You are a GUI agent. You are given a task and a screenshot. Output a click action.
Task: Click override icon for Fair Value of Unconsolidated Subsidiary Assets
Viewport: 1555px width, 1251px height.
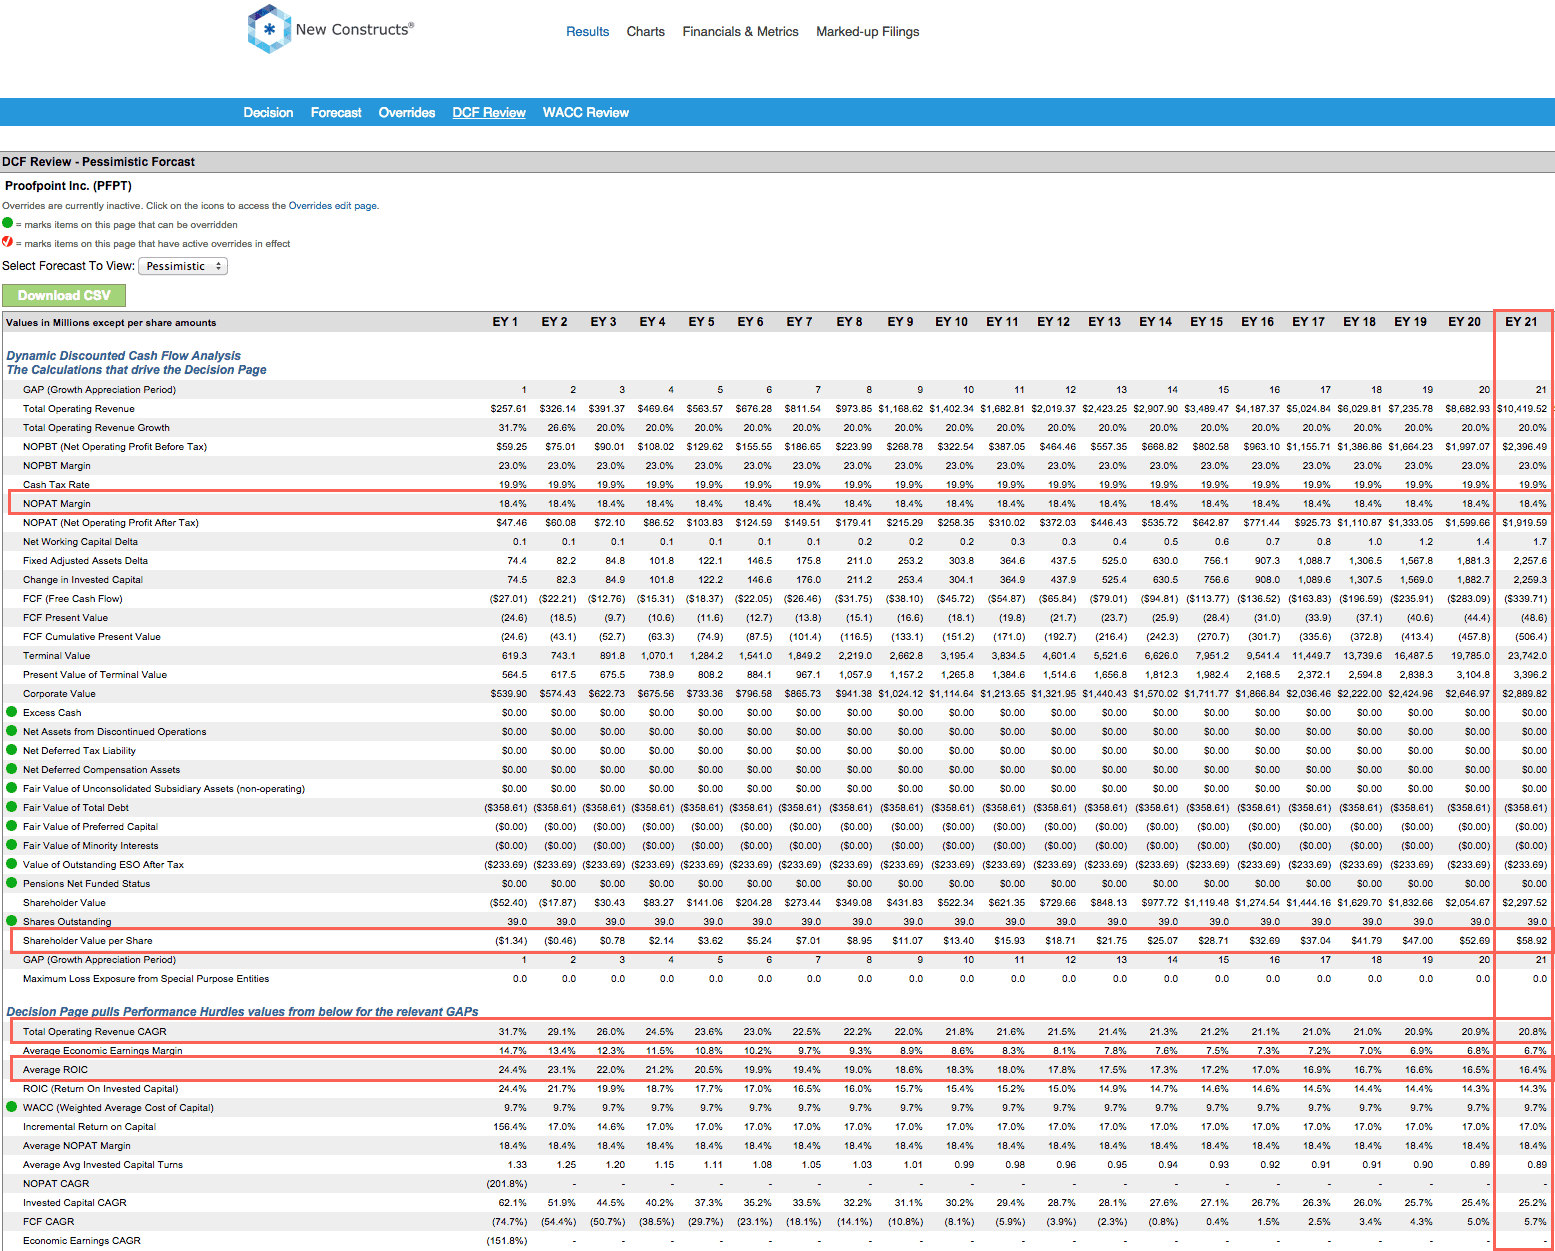(x=12, y=788)
